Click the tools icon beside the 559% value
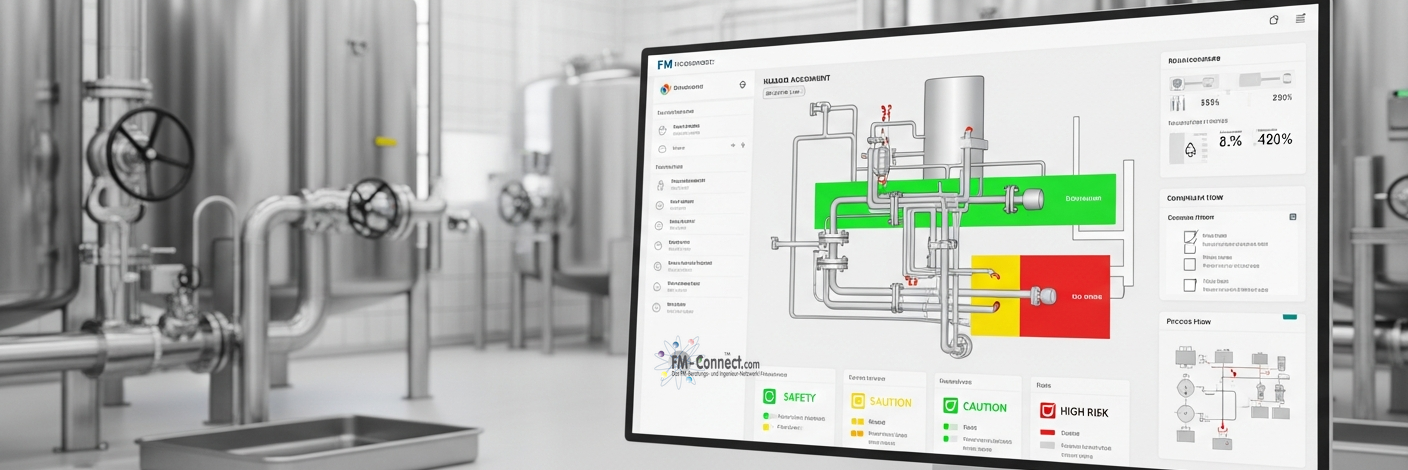Image resolution: width=1408 pixels, height=470 pixels. click(1178, 102)
